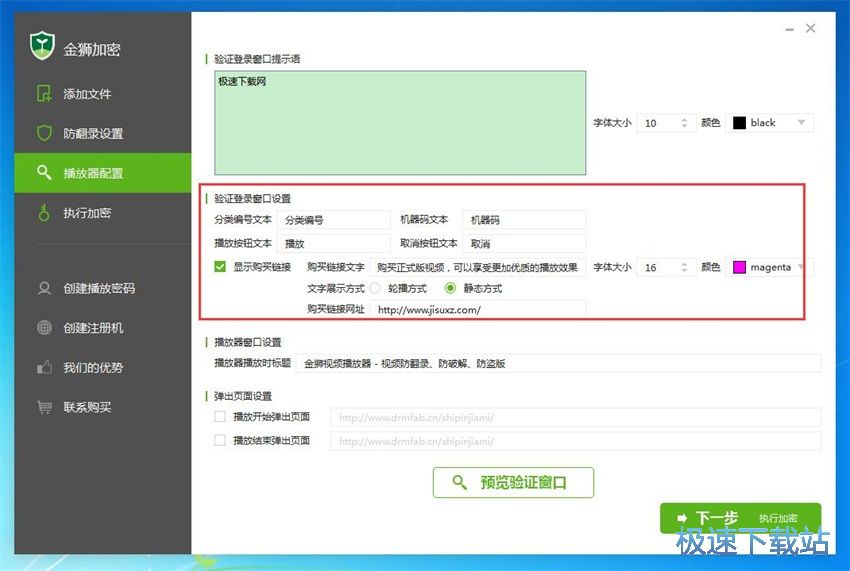850x571 pixels.
Task: Select the 轮播方式 radio button
Action: tap(375, 288)
